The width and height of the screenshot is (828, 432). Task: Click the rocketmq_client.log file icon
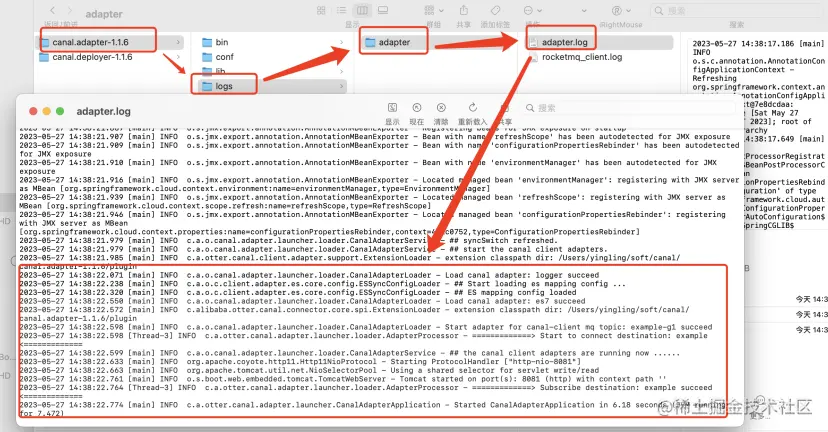[x=533, y=57]
